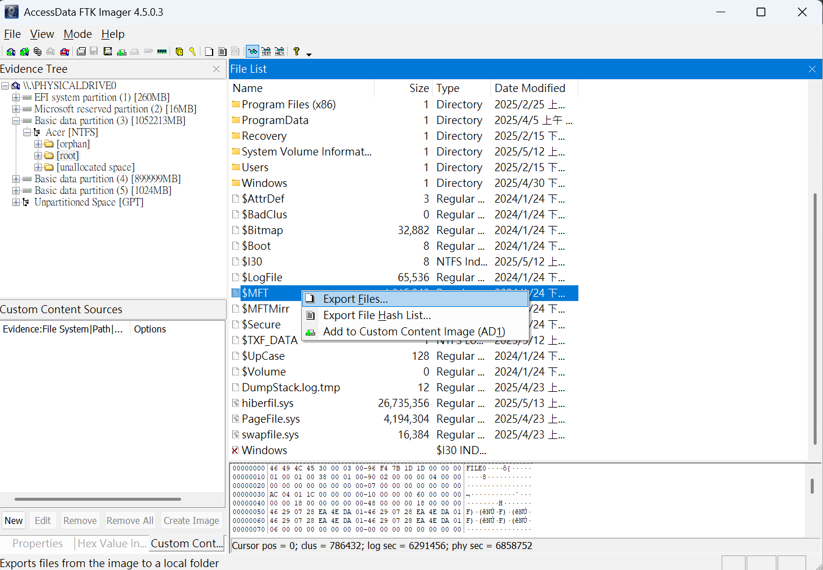Click the Create Image button
The image size is (823, 570).
coord(191,521)
